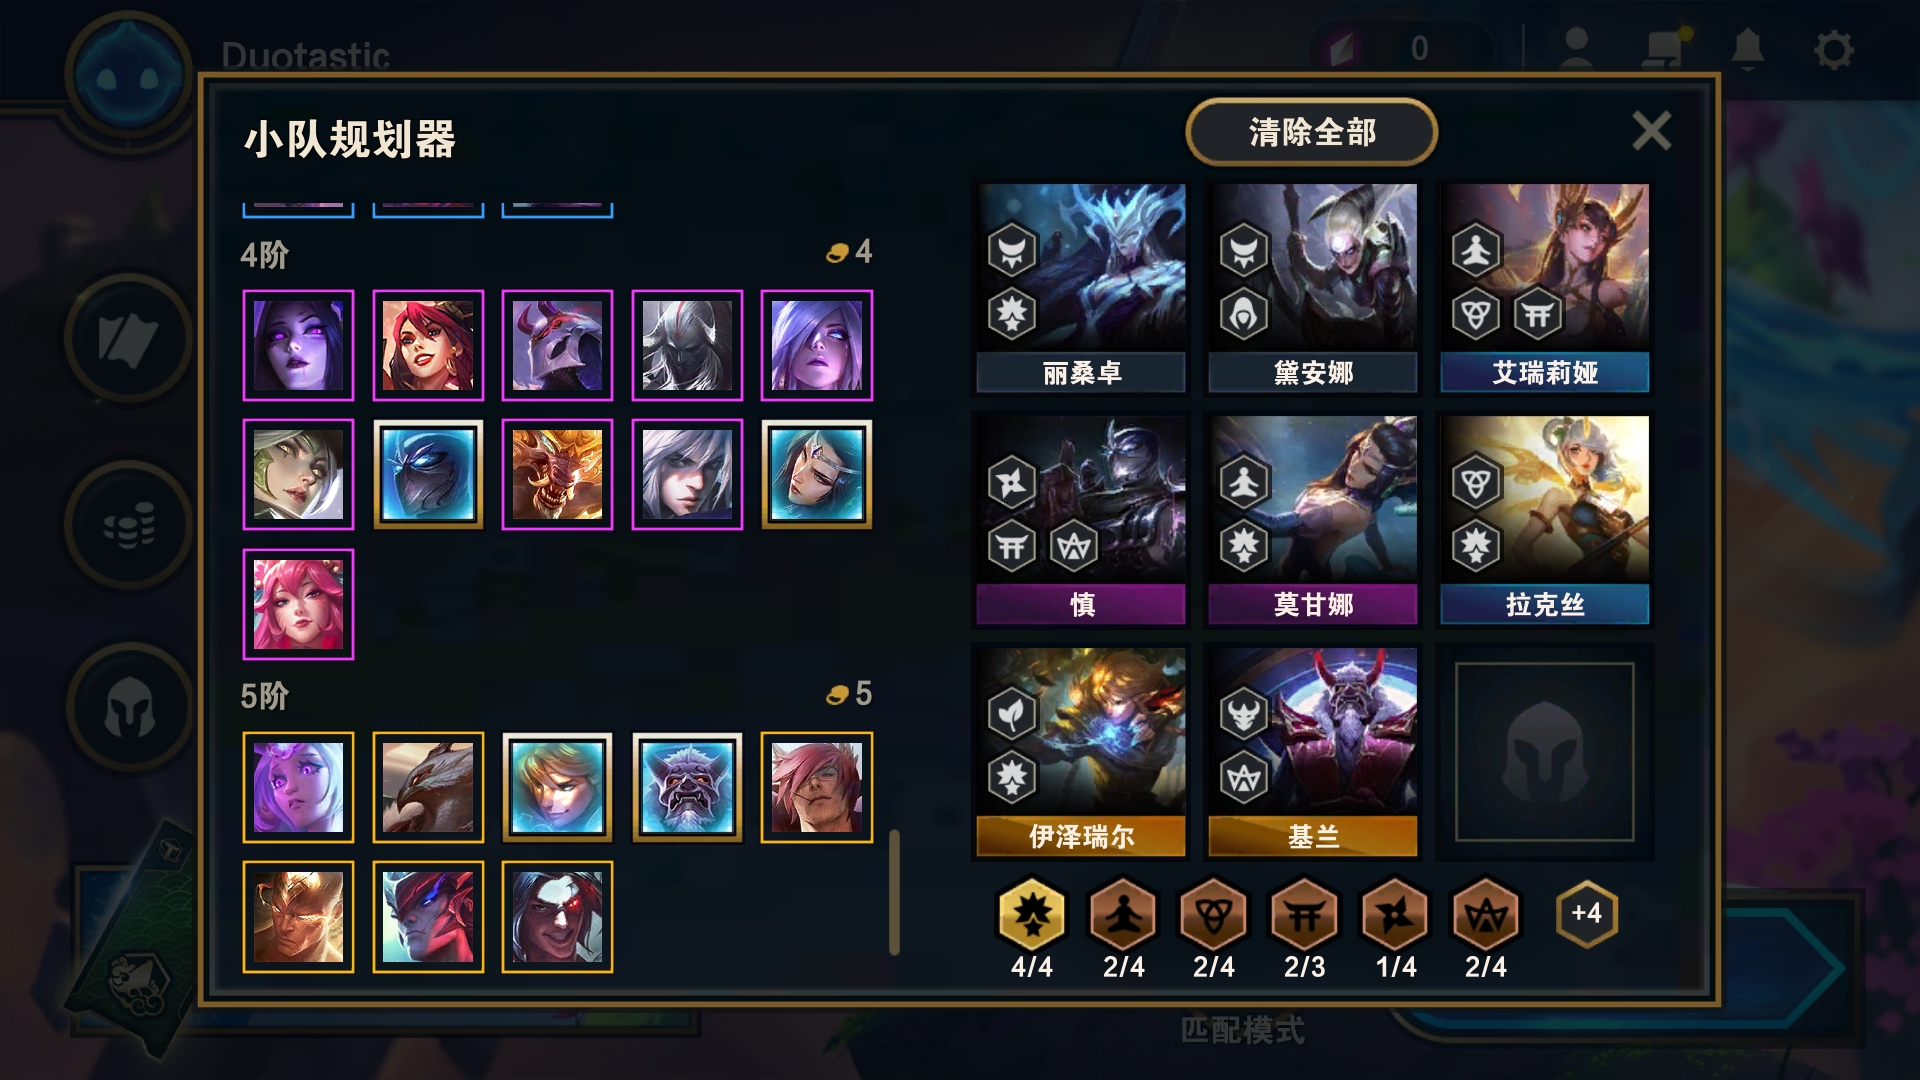Image resolution: width=1920 pixels, height=1080 pixels.
Task: Select the 2/3 torii gate trait icon
Action: click(1304, 914)
